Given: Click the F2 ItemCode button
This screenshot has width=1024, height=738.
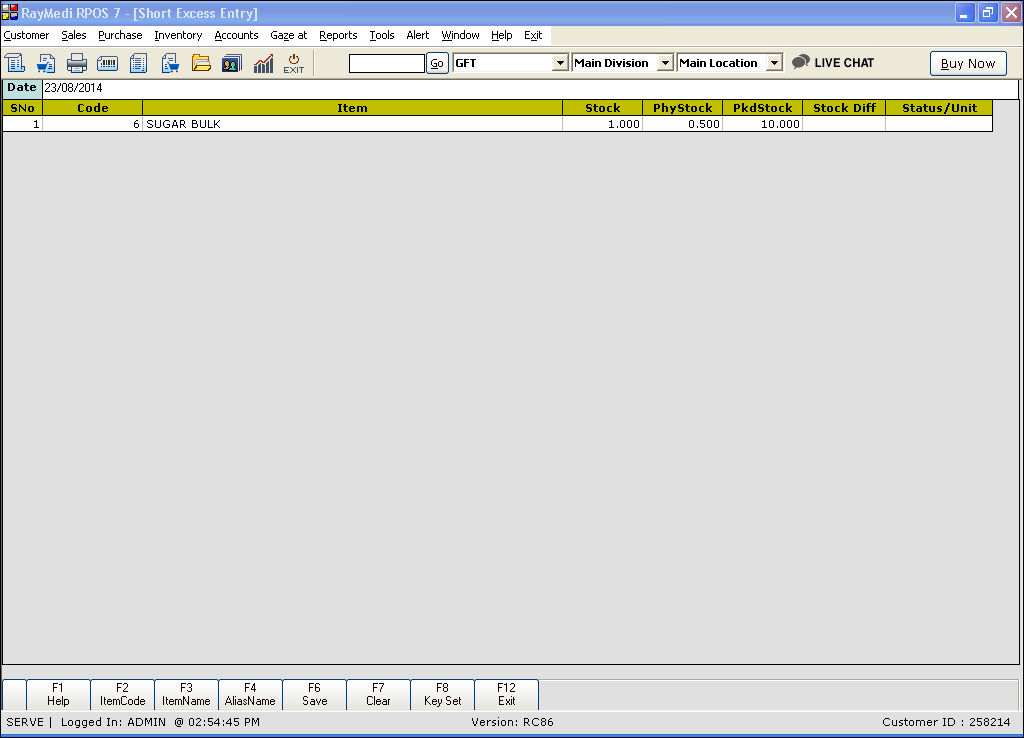Looking at the screenshot, I should pos(122,694).
